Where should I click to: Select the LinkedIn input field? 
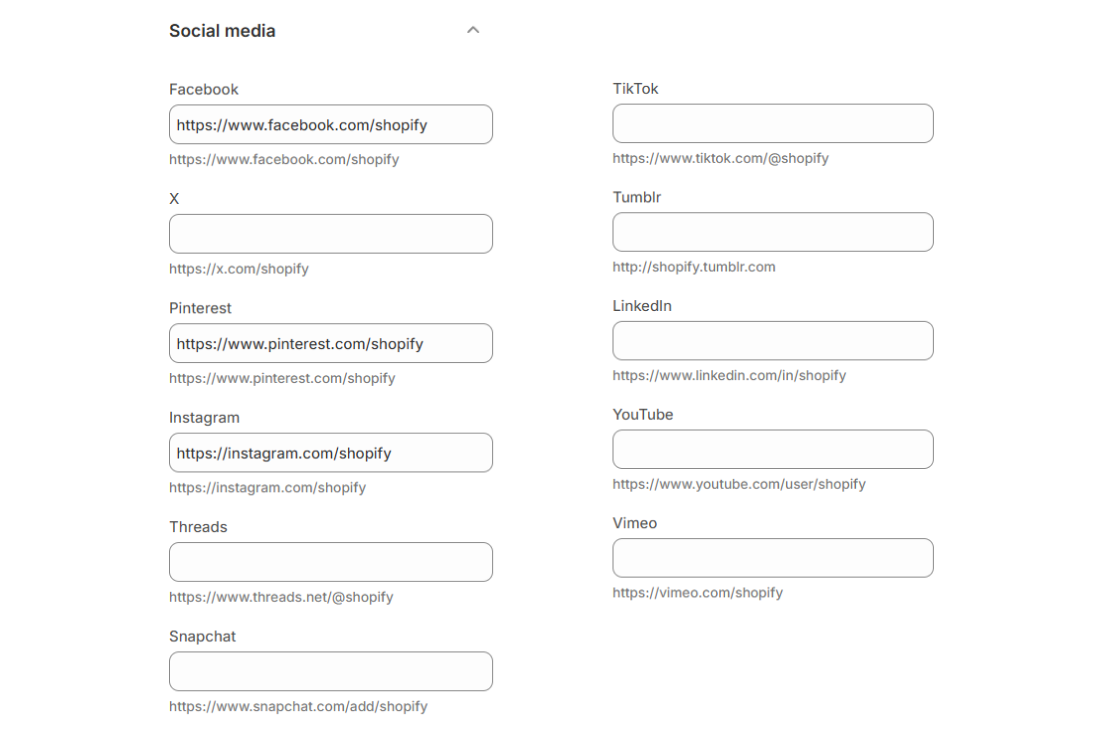(772, 341)
